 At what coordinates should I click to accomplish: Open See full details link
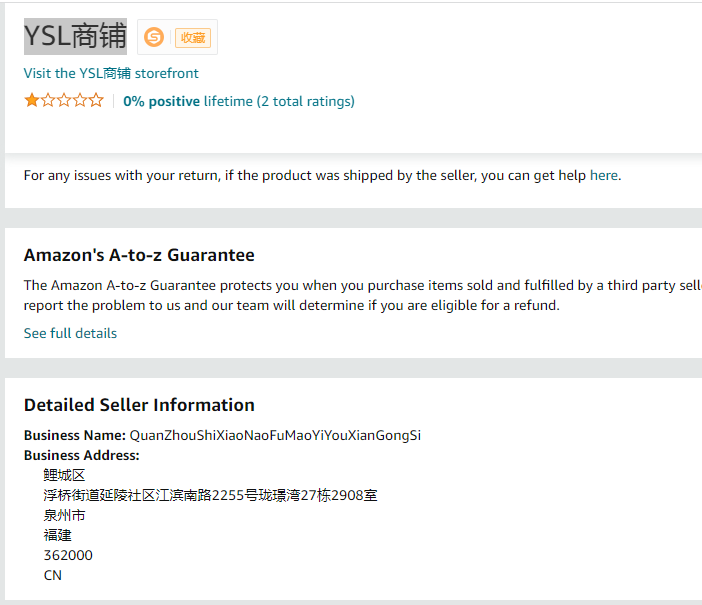pos(70,333)
